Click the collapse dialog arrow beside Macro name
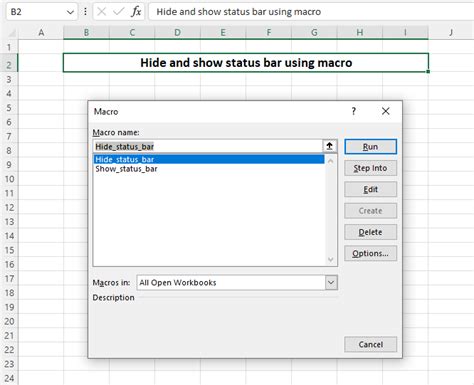 click(330, 146)
